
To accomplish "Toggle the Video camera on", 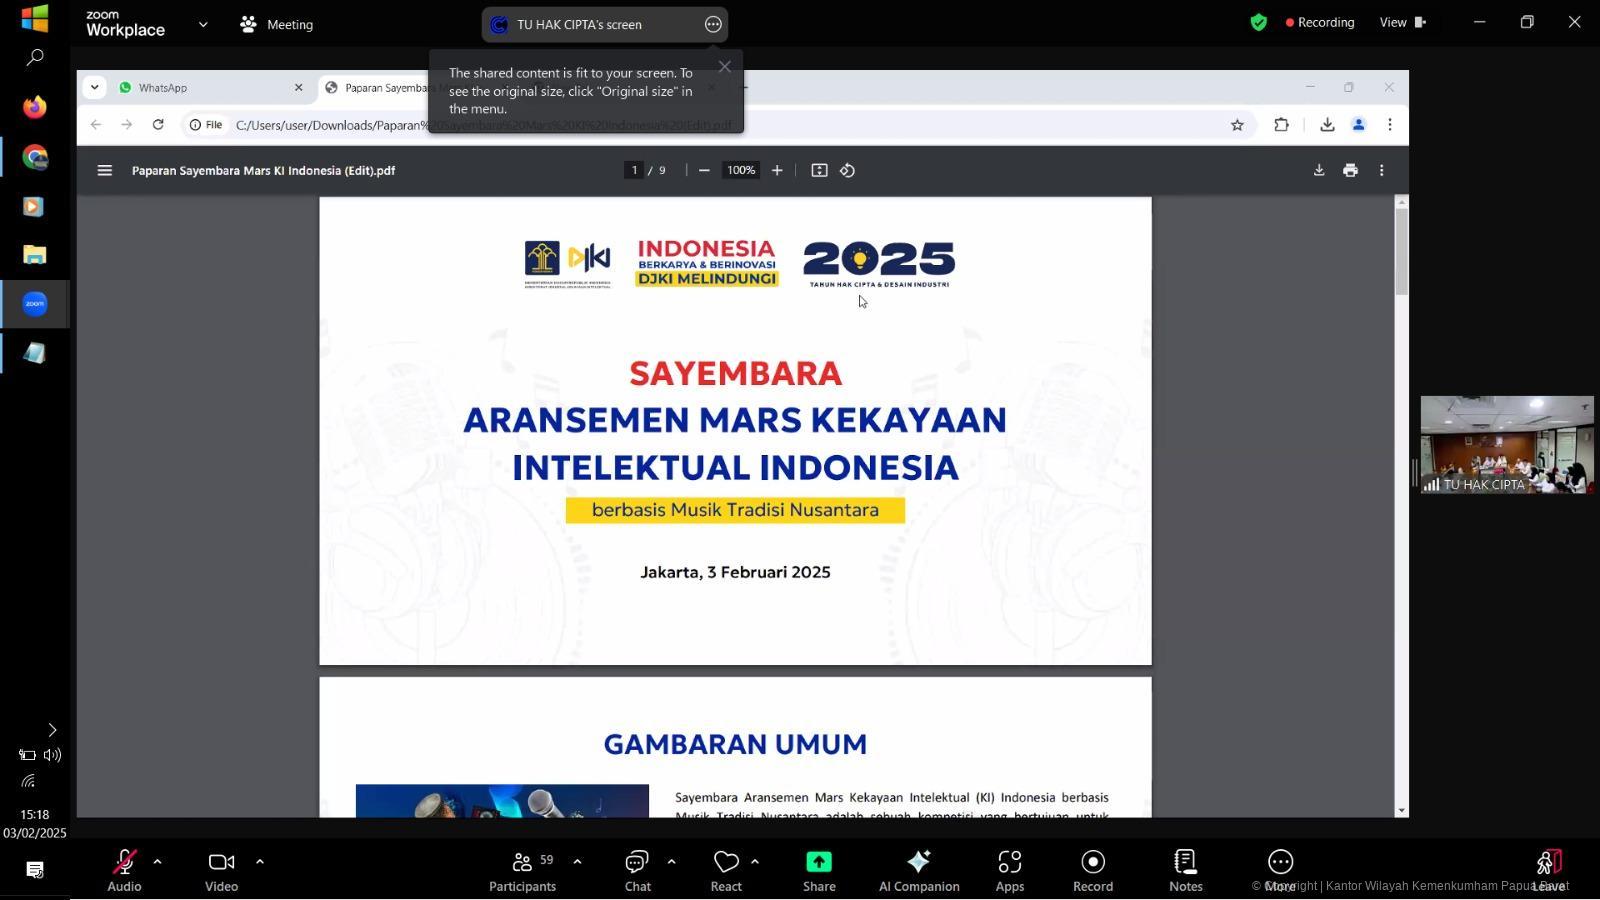I will pyautogui.click(x=221, y=870).
